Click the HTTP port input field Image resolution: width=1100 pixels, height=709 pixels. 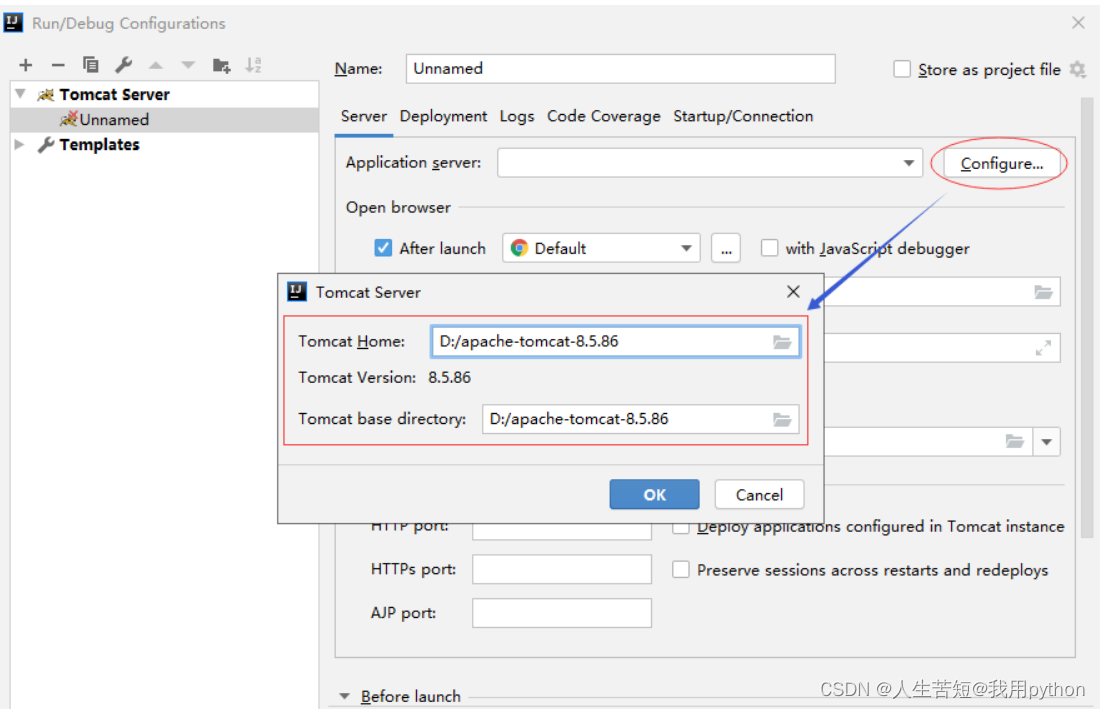562,532
